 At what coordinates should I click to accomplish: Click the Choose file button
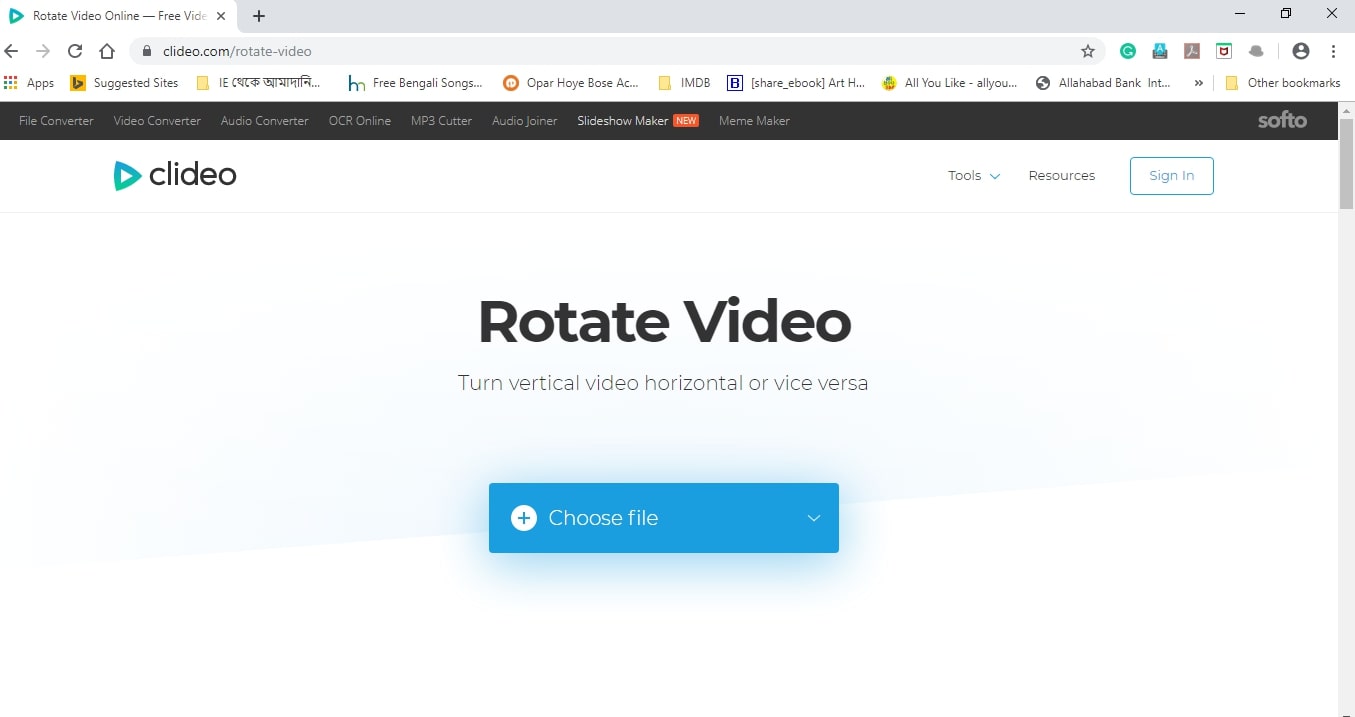[x=664, y=518]
